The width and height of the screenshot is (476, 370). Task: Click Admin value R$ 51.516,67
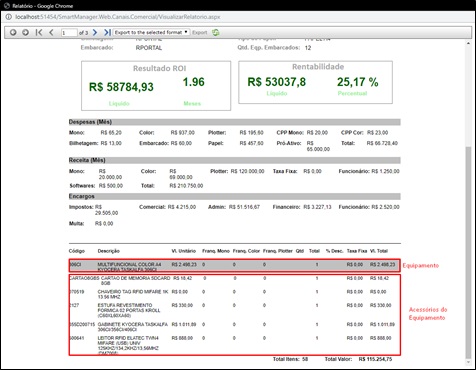click(x=244, y=207)
